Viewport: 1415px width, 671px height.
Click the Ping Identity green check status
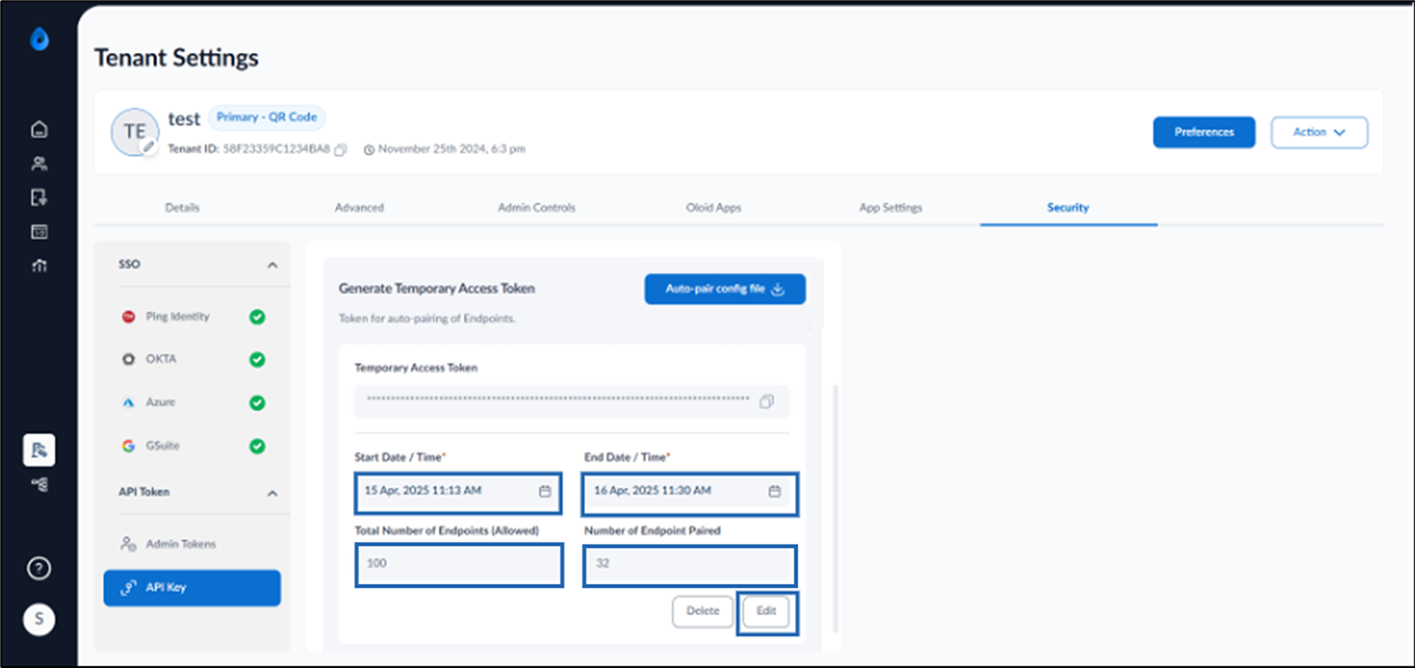(x=257, y=317)
